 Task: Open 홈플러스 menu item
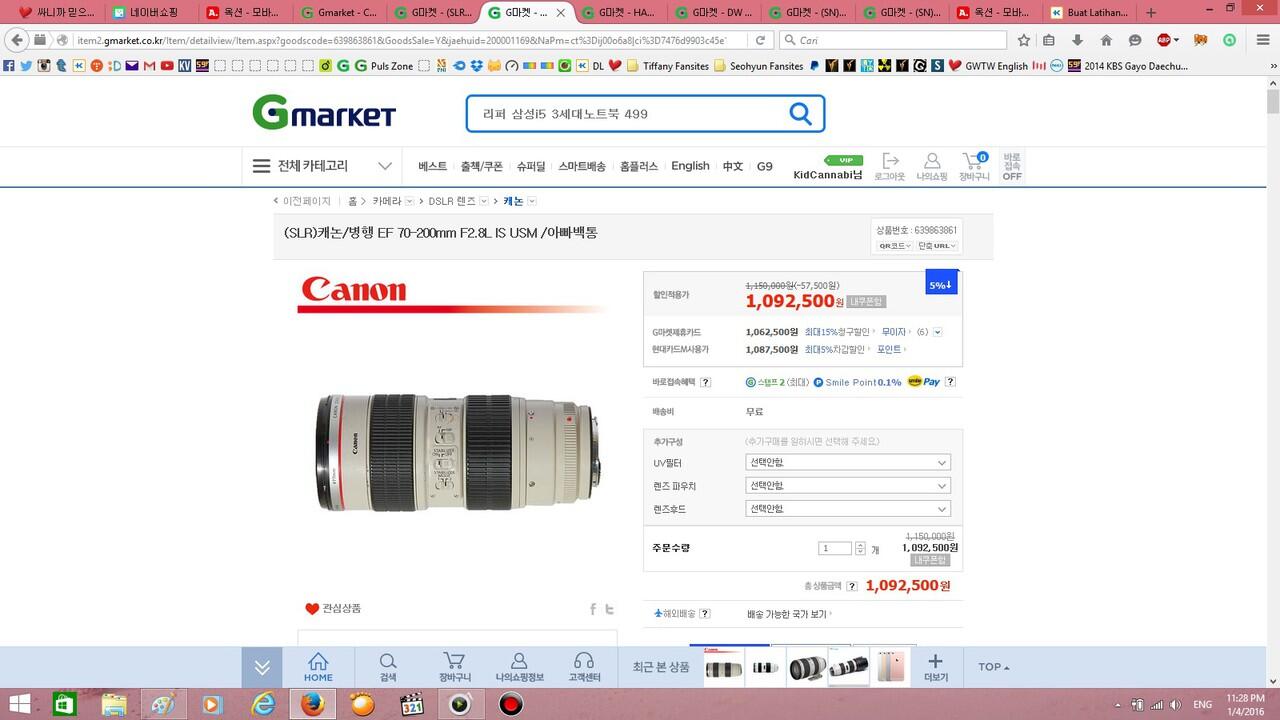pos(639,166)
